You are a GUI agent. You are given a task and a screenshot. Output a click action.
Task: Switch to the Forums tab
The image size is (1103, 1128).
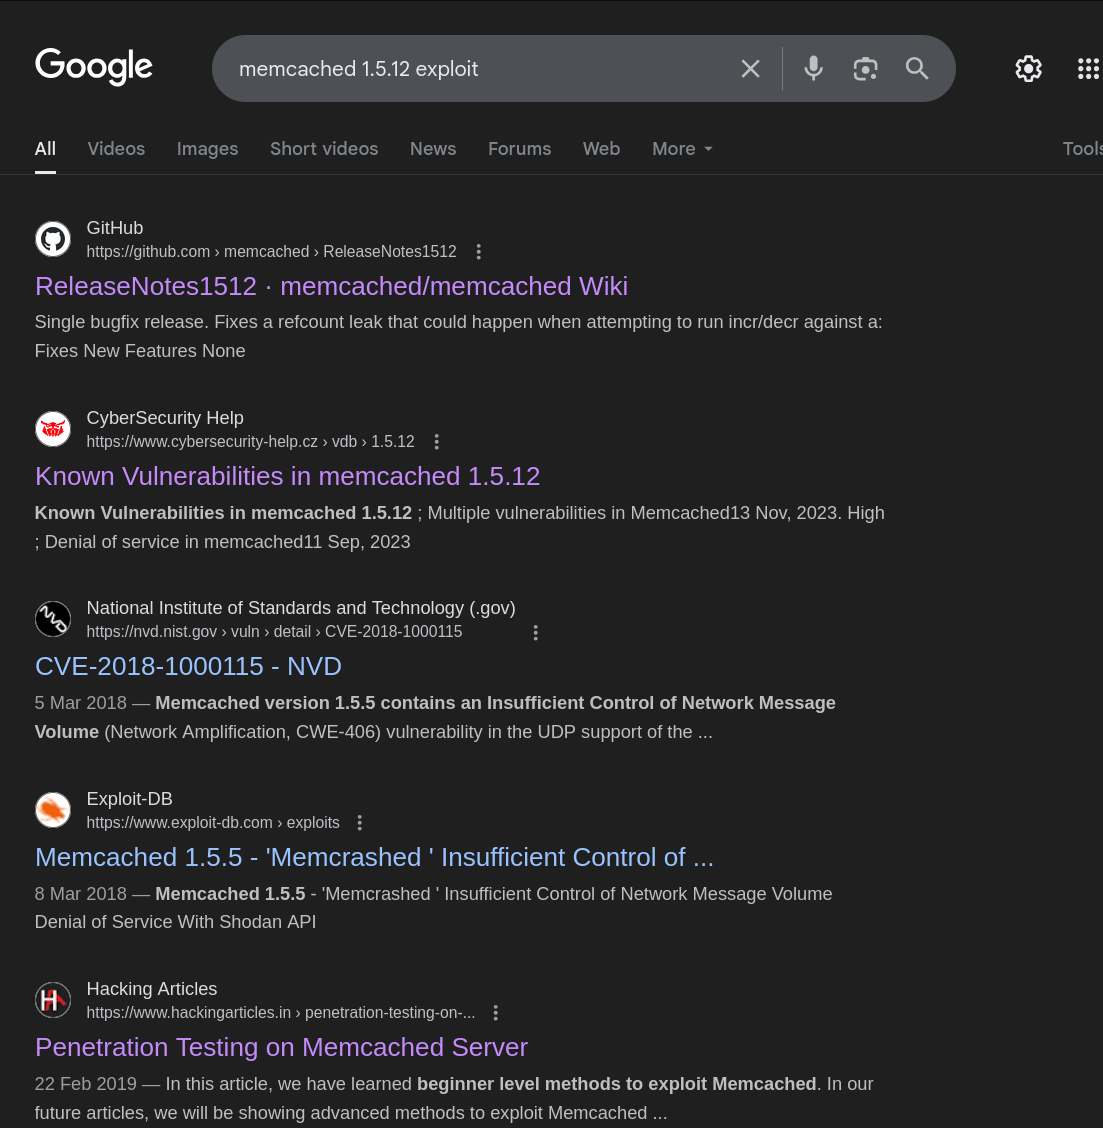pyautogui.click(x=519, y=149)
